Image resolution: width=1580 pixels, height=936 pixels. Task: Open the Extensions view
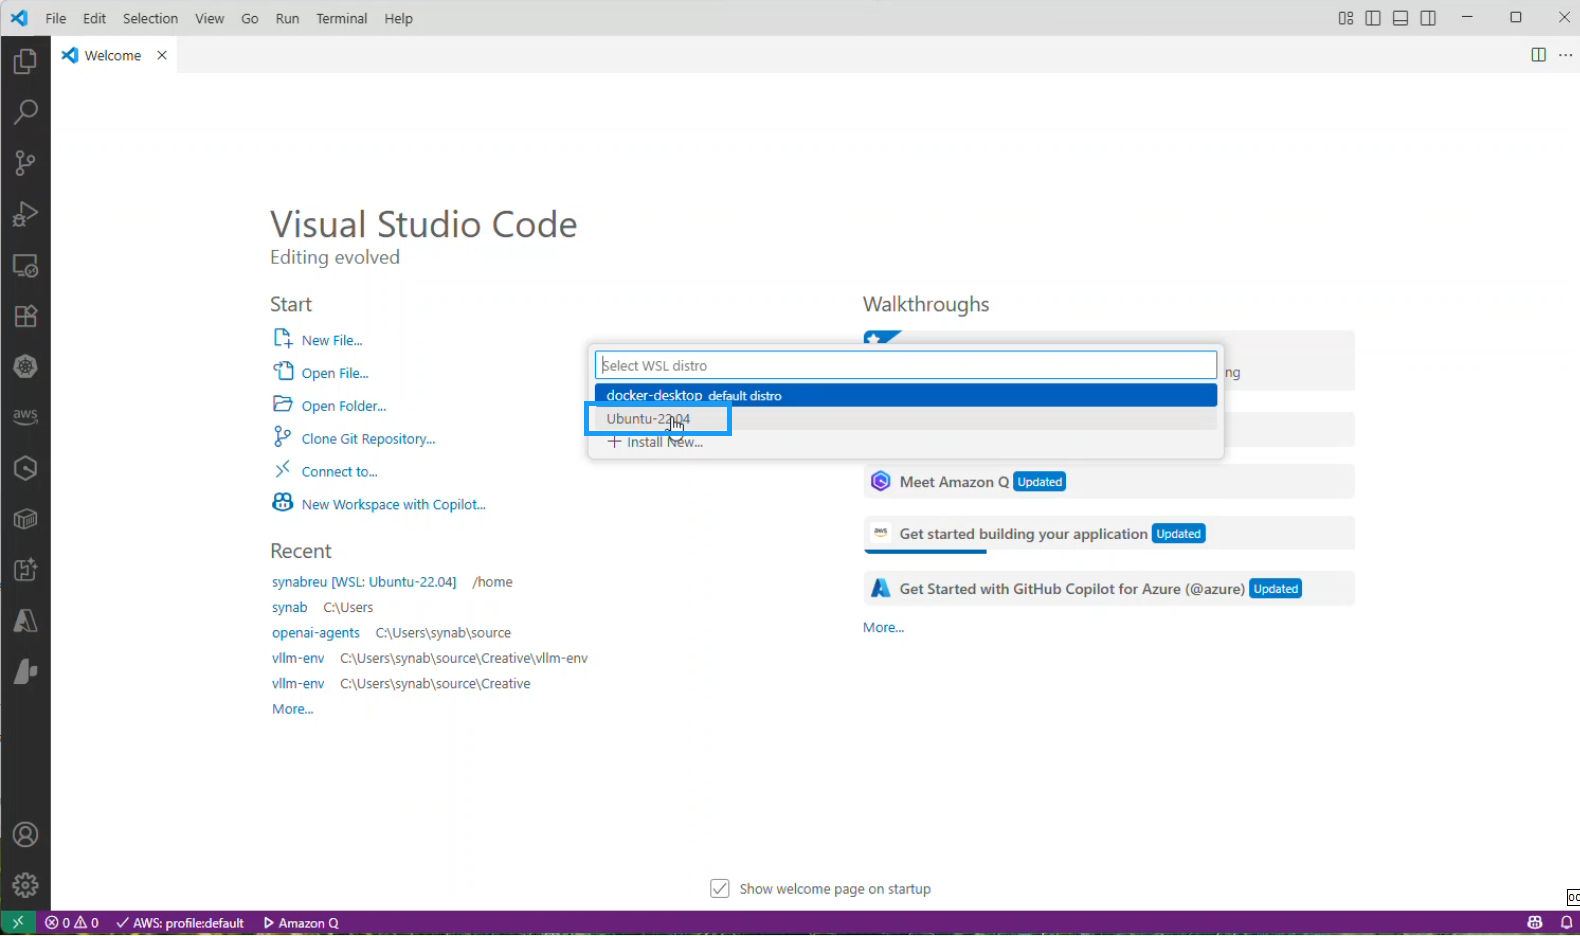pos(25,316)
